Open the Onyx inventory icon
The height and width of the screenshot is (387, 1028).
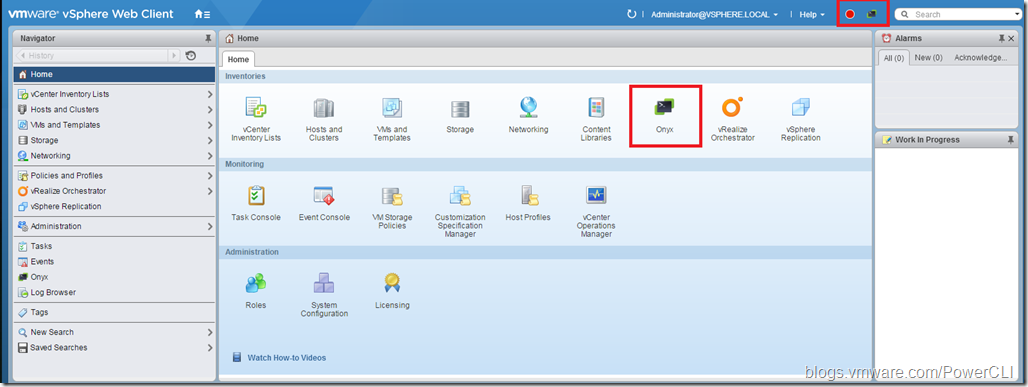point(664,116)
